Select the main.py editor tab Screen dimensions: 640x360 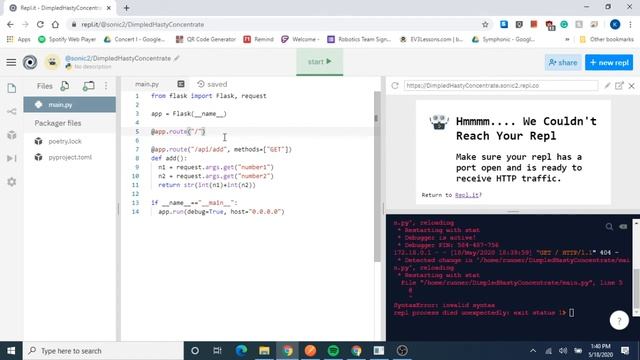147,84
